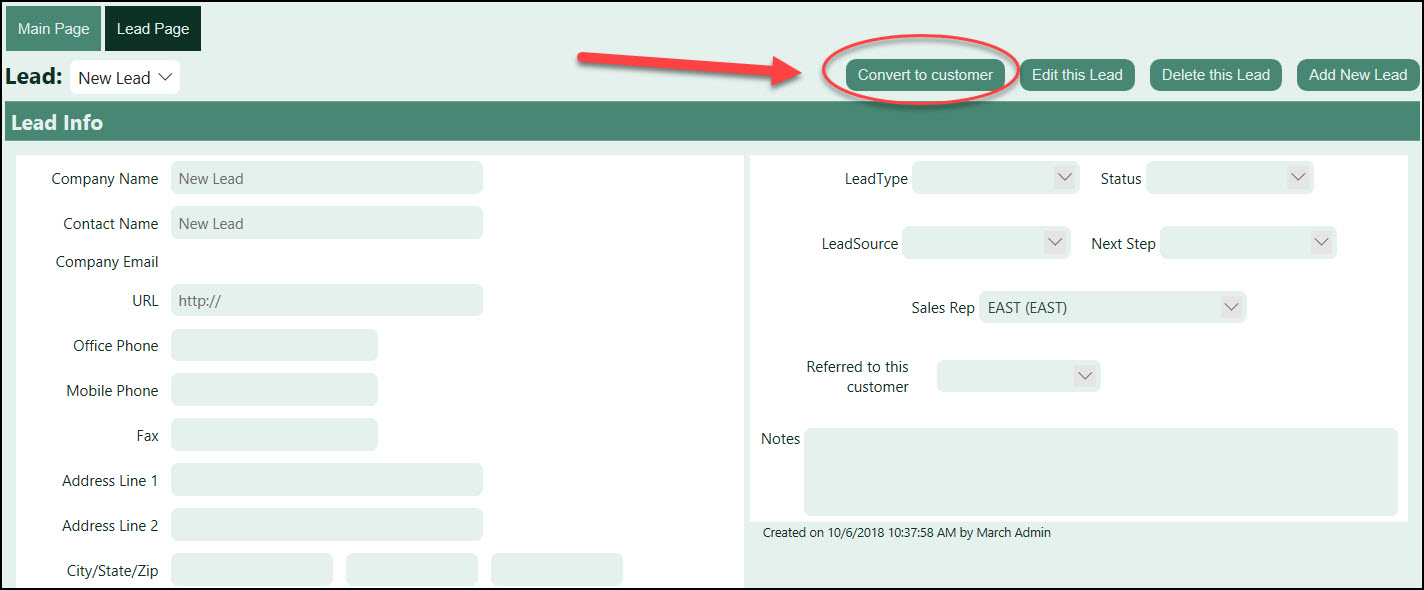The width and height of the screenshot is (1424, 590).
Task: Open the Status dropdown
Action: tap(1229, 178)
